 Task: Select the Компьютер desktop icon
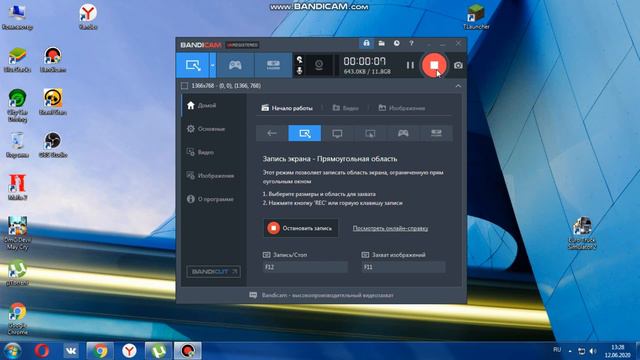click(17, 17)
